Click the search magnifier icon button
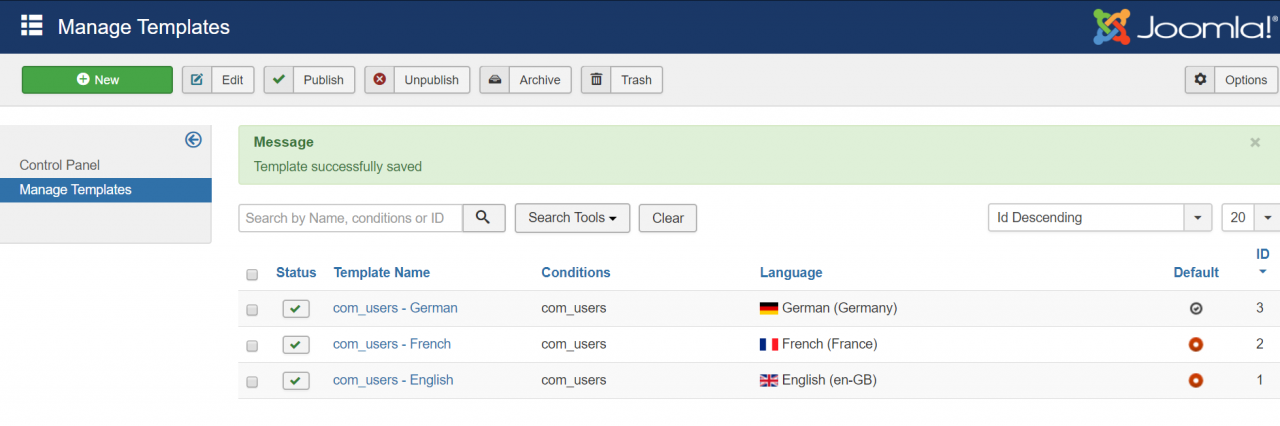1280x426 pixels. coord(484,218)
